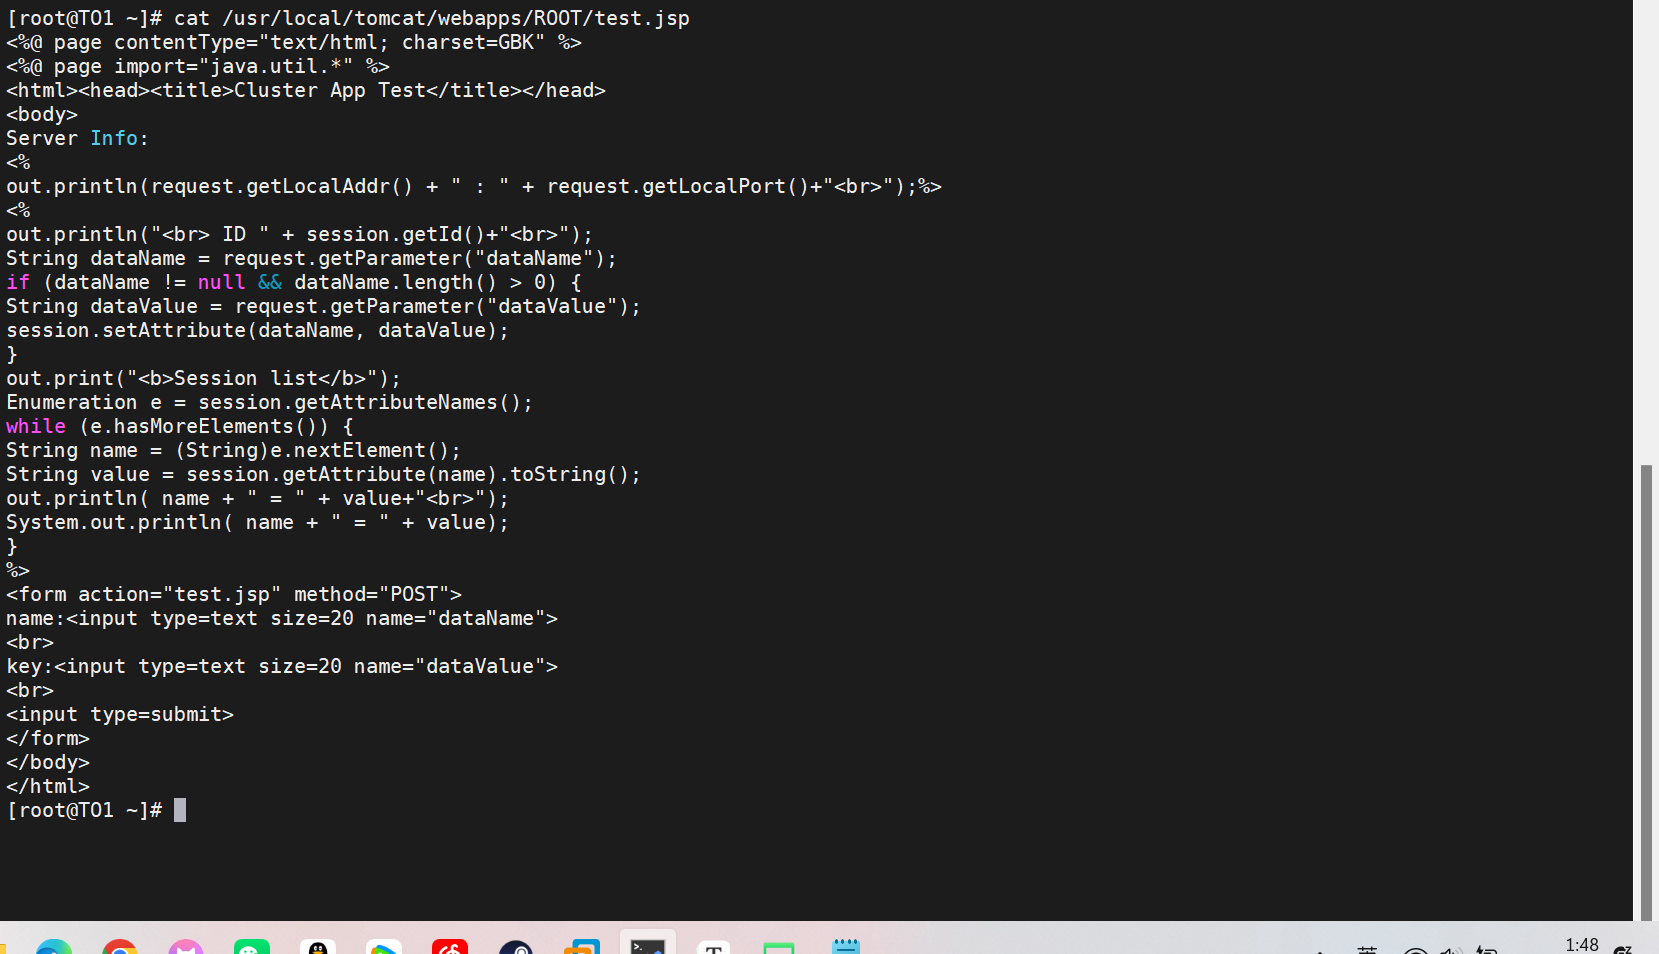The width and height of the screenshot is (1659, 954).
Task: Click the 'name="dataValue"' input line
Action: tap(282, 666)
